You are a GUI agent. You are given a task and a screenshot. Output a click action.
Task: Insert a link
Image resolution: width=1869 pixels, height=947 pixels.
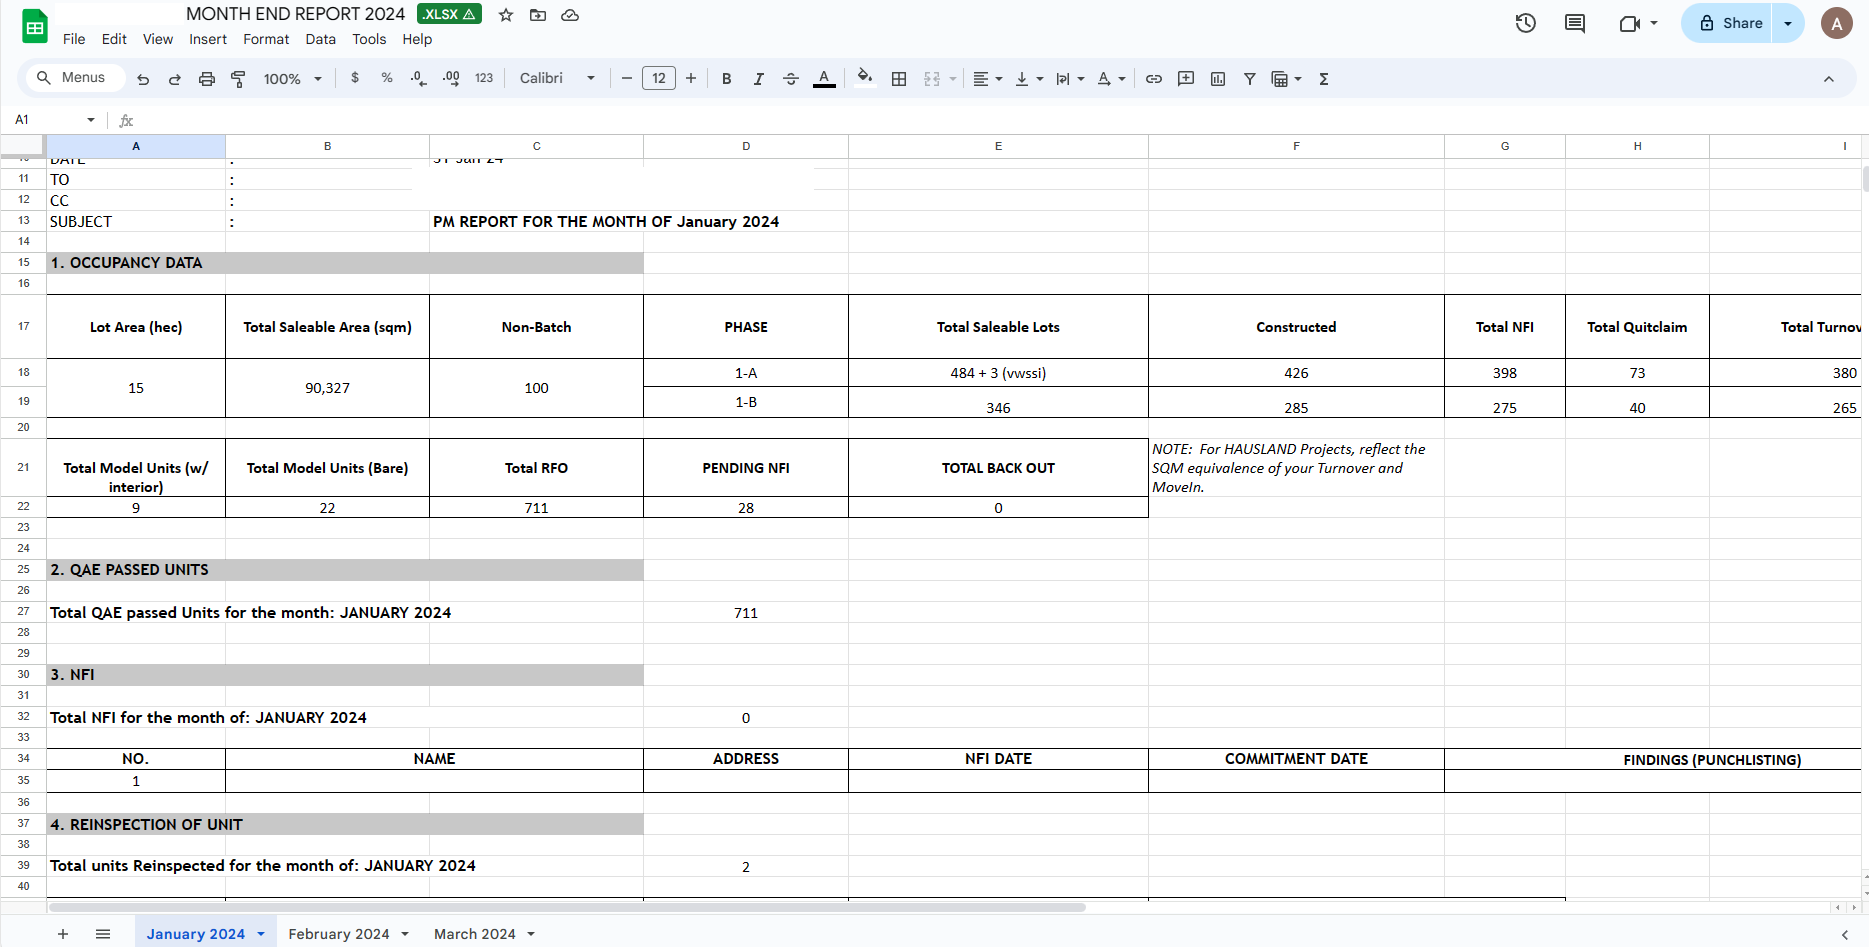(x=1154, y=79)
